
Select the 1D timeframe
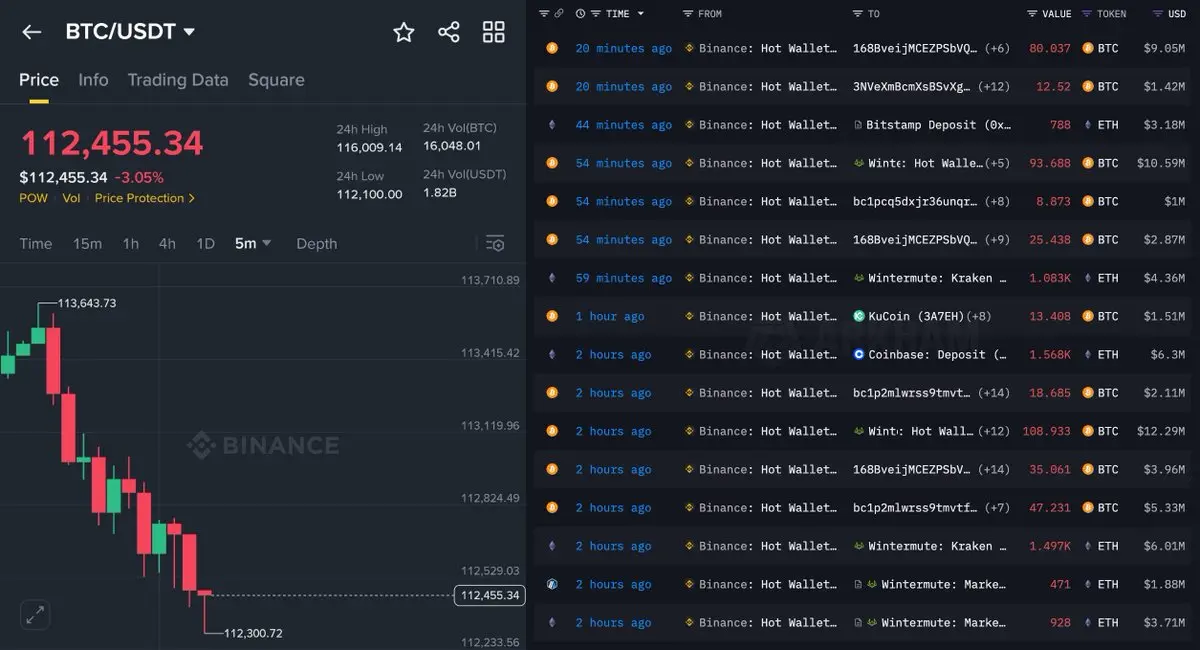click(205, 243)
